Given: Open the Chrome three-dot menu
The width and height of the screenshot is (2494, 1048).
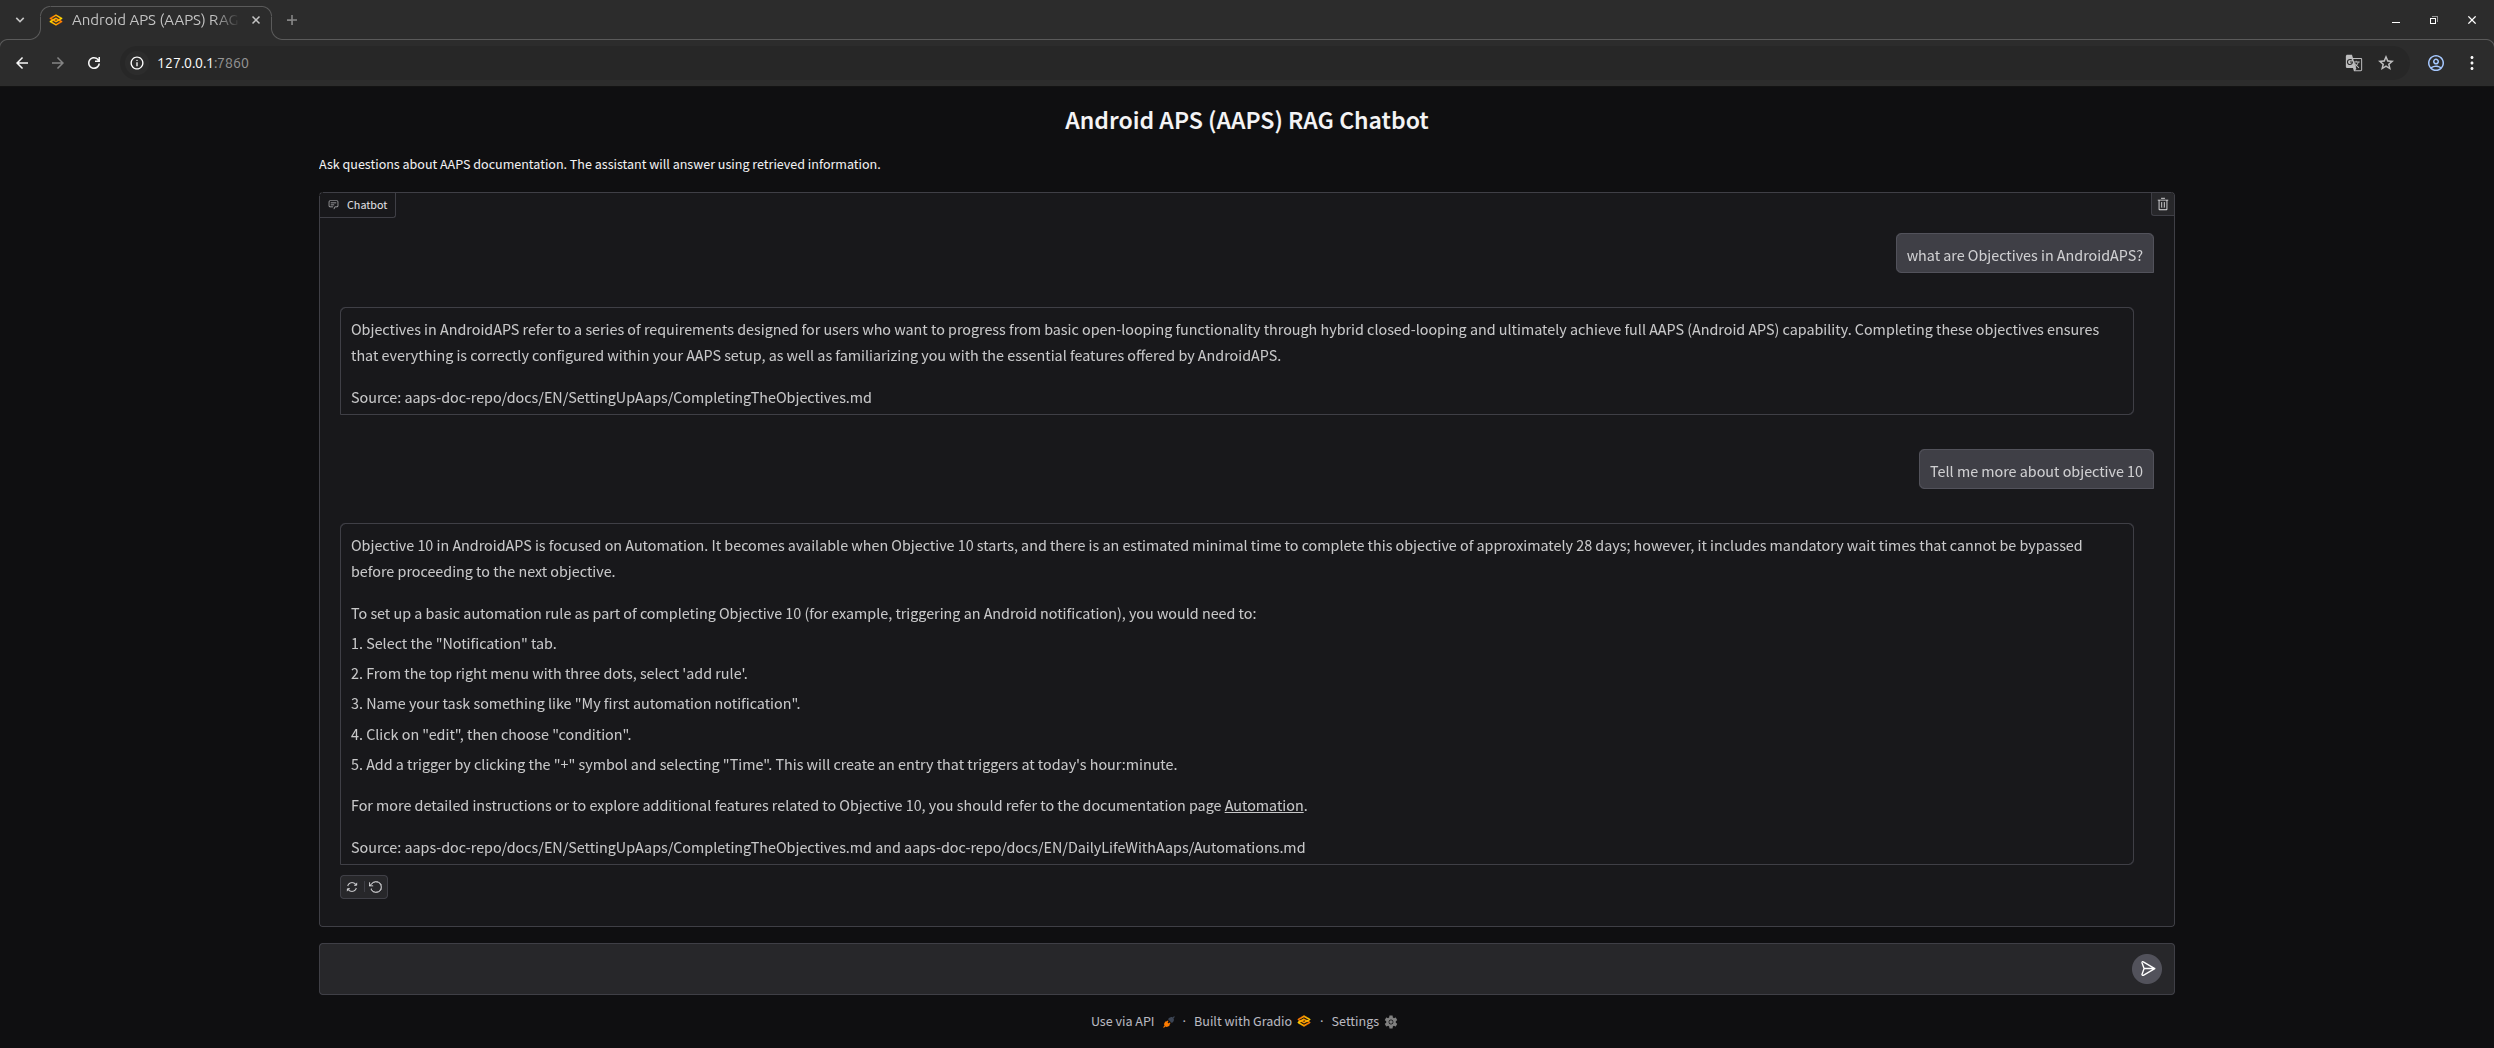Looking at the screenshot, I should pyautogui.click(x=2472, y=62).
